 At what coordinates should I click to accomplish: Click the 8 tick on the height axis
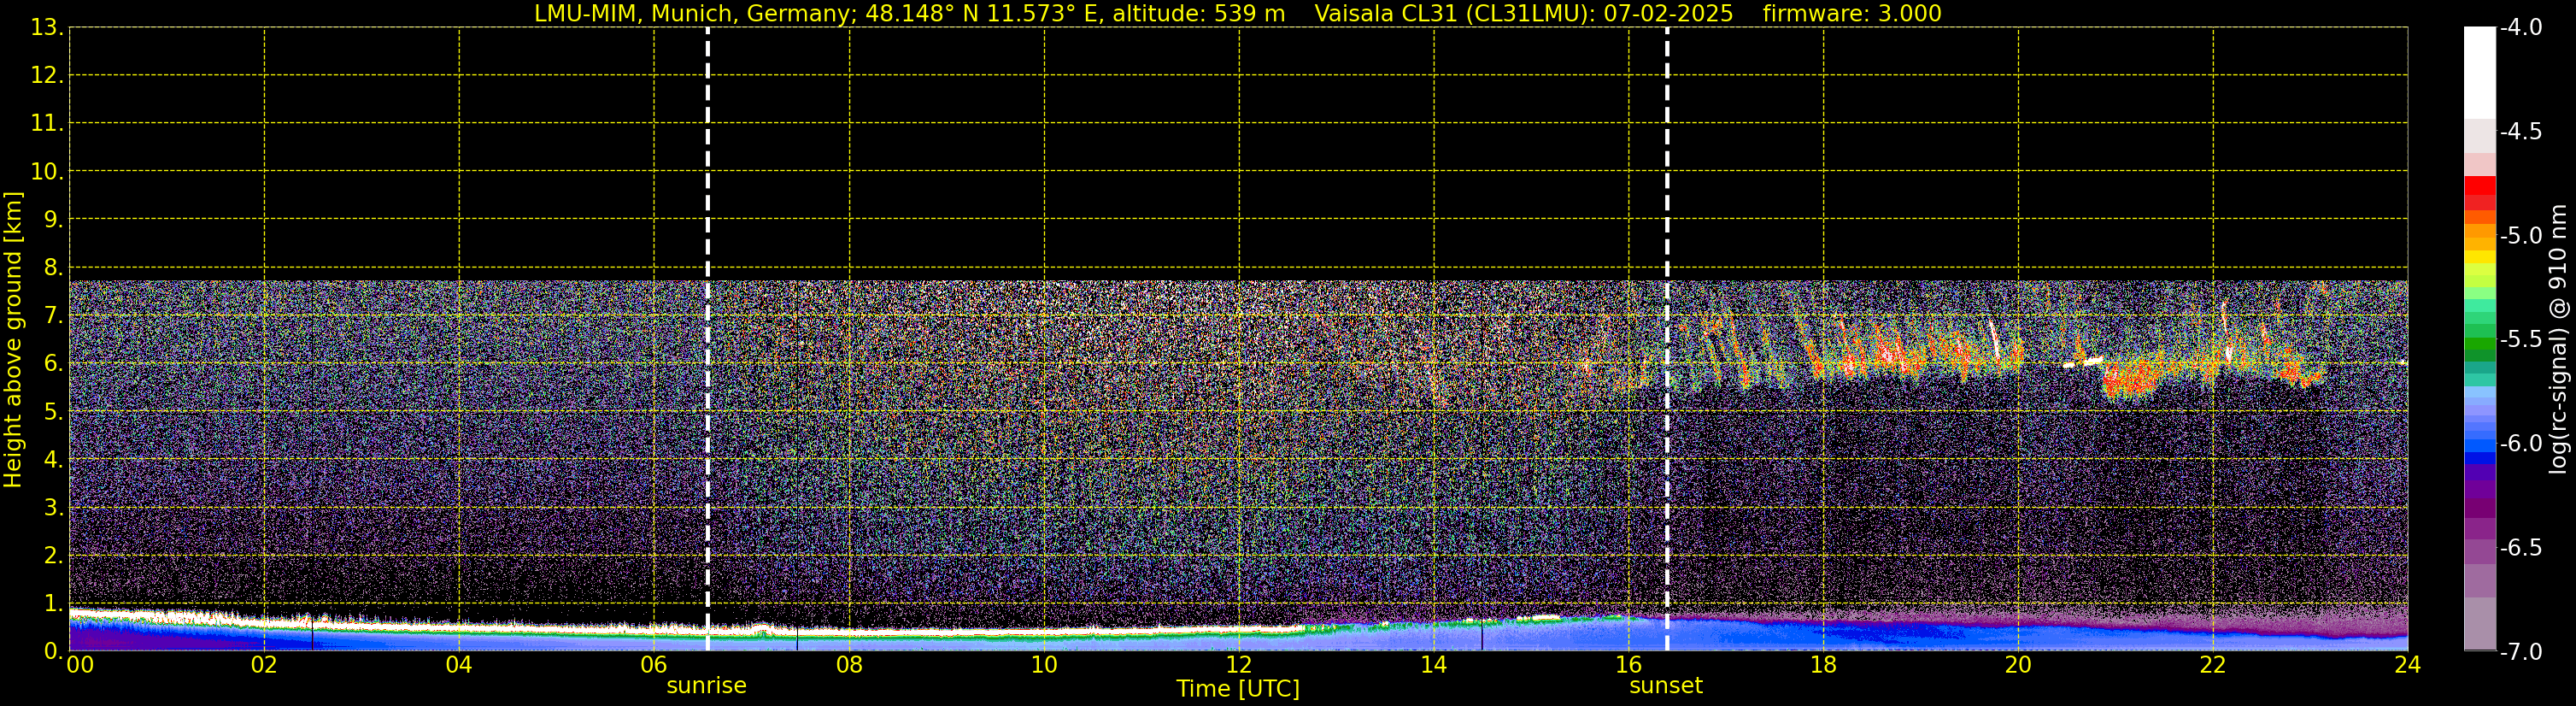(52, 268)
